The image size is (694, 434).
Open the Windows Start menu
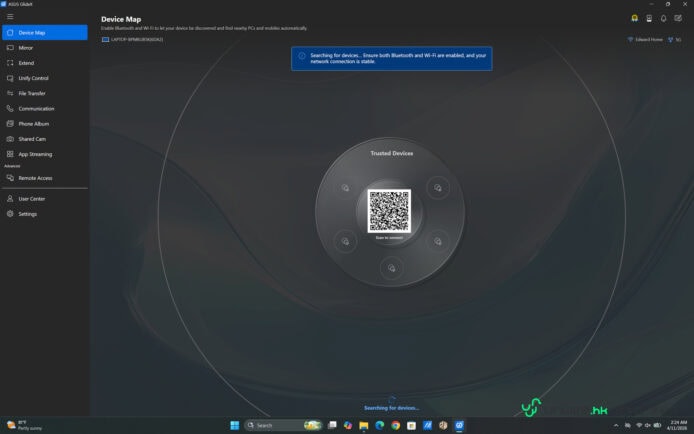235,425
